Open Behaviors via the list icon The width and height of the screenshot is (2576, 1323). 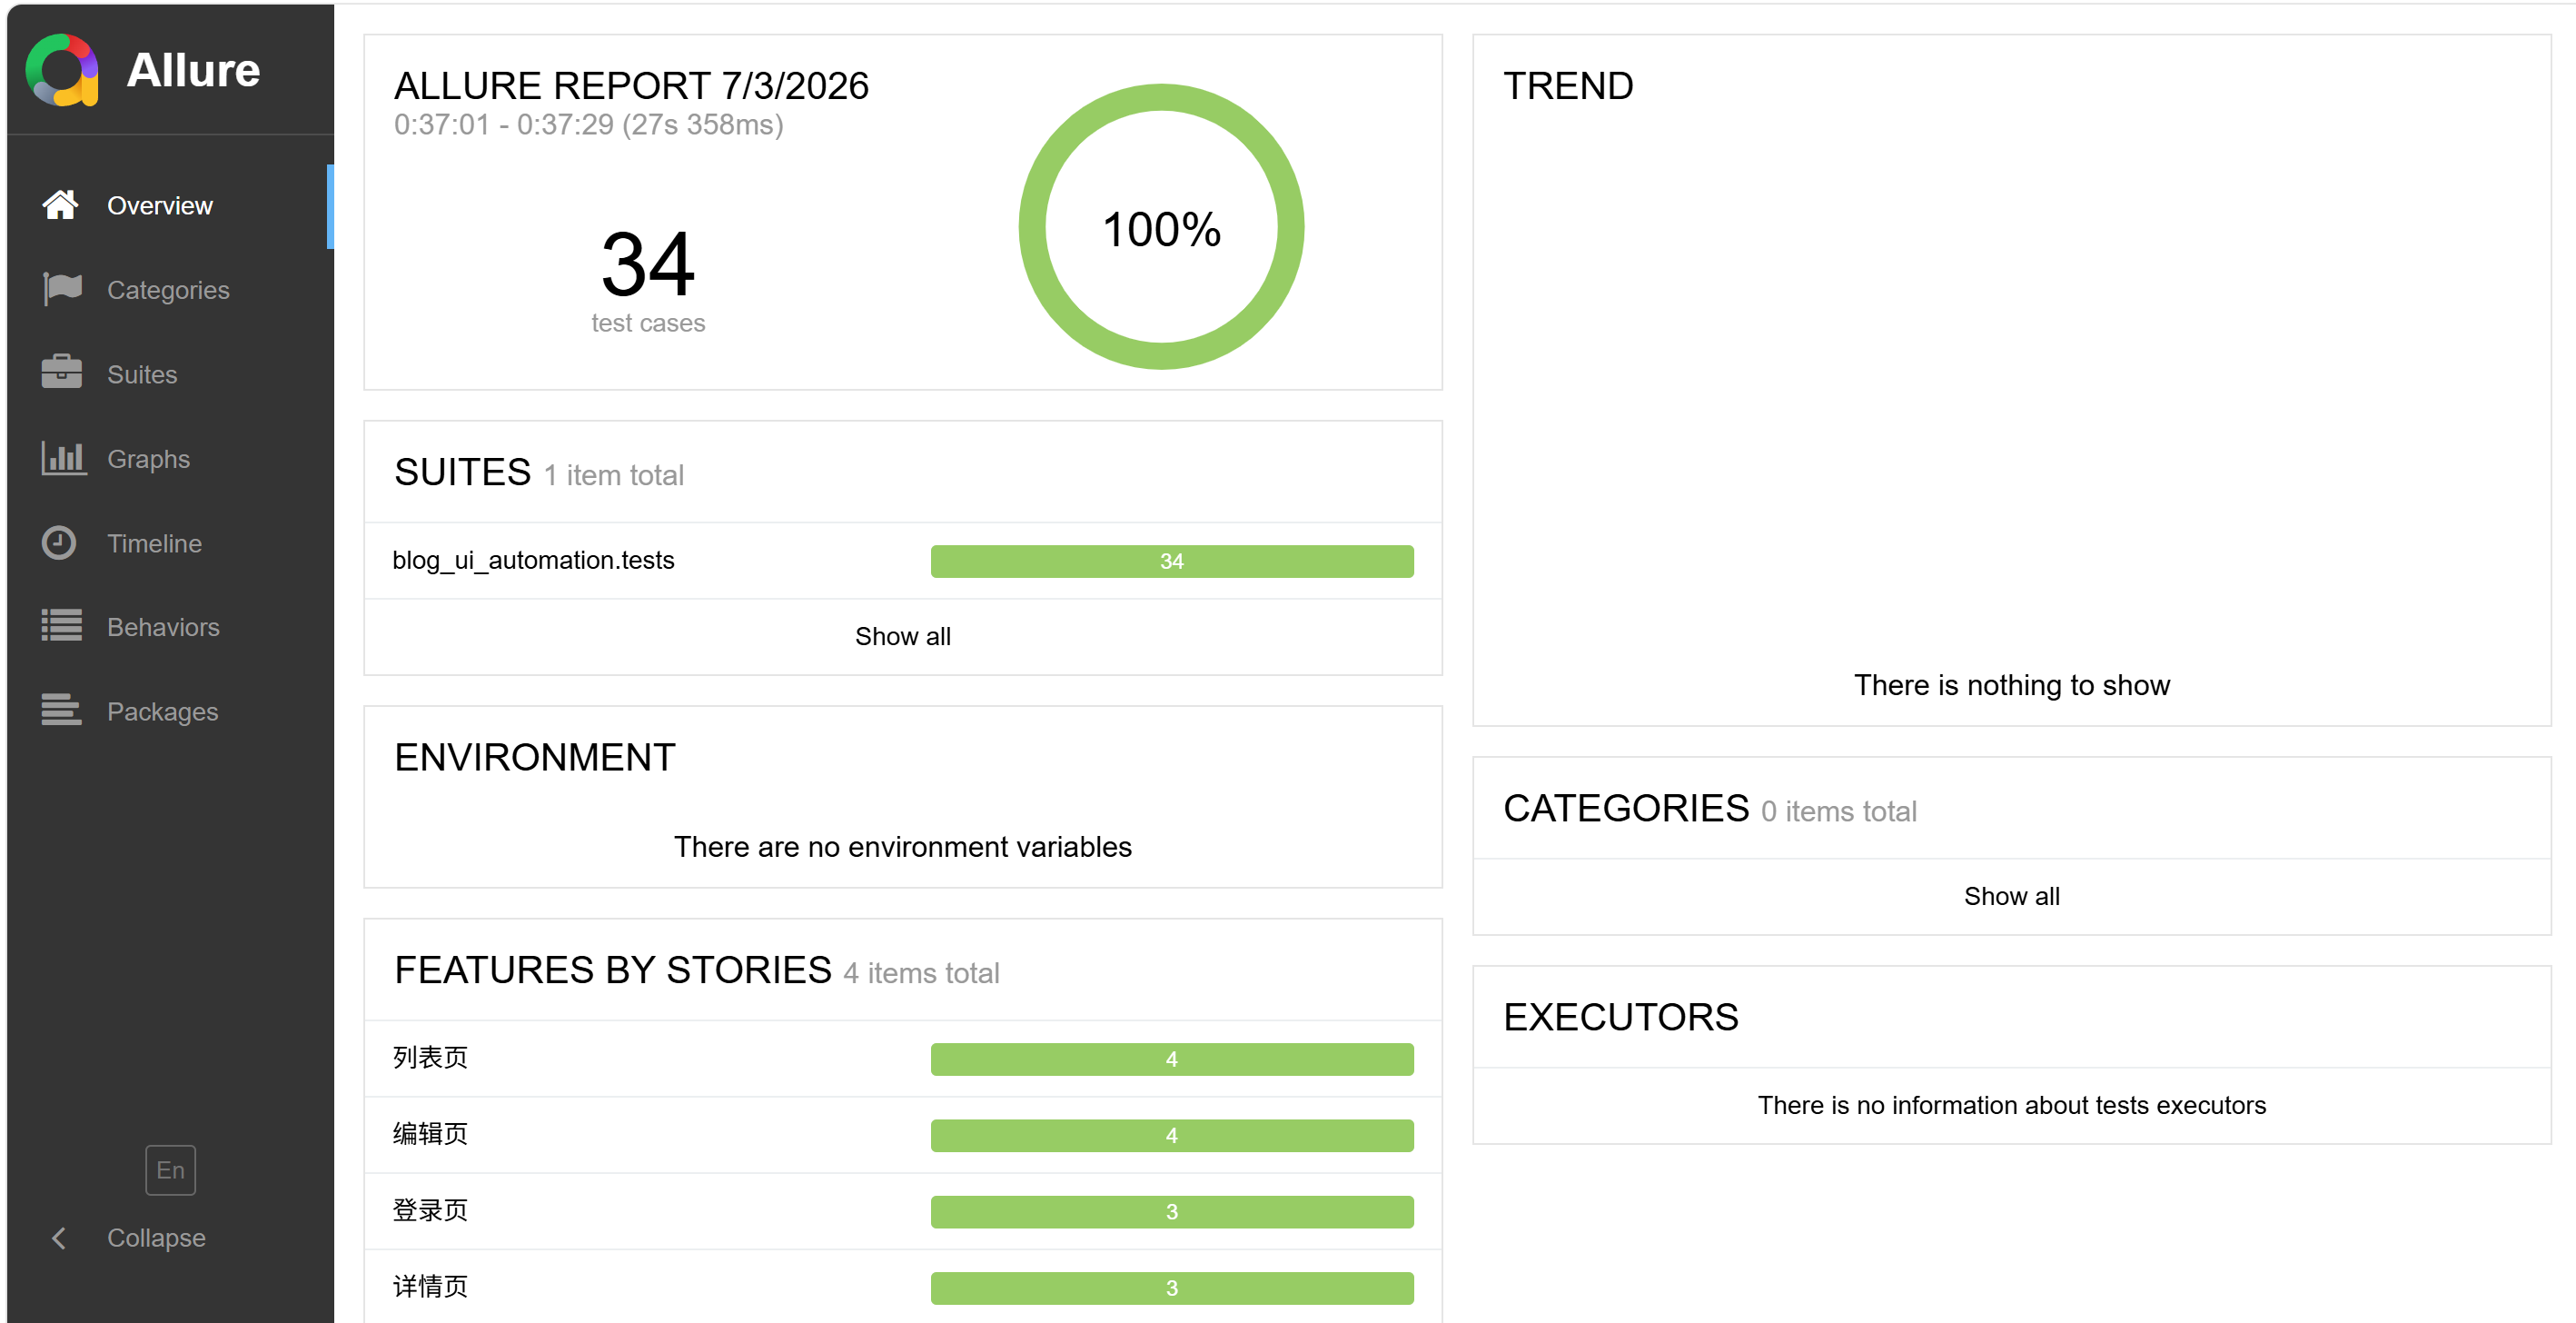[x=61, y=626]
